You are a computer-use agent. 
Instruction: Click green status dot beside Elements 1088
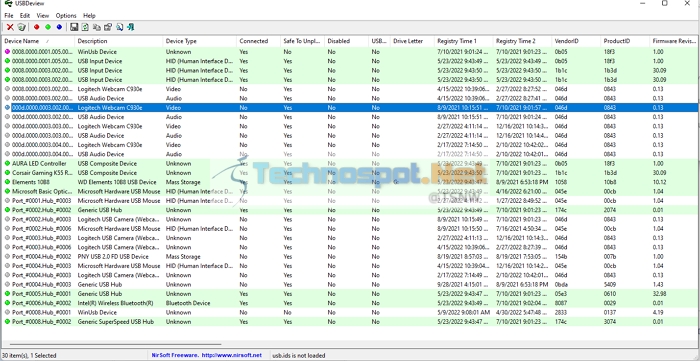coord(7,182)
